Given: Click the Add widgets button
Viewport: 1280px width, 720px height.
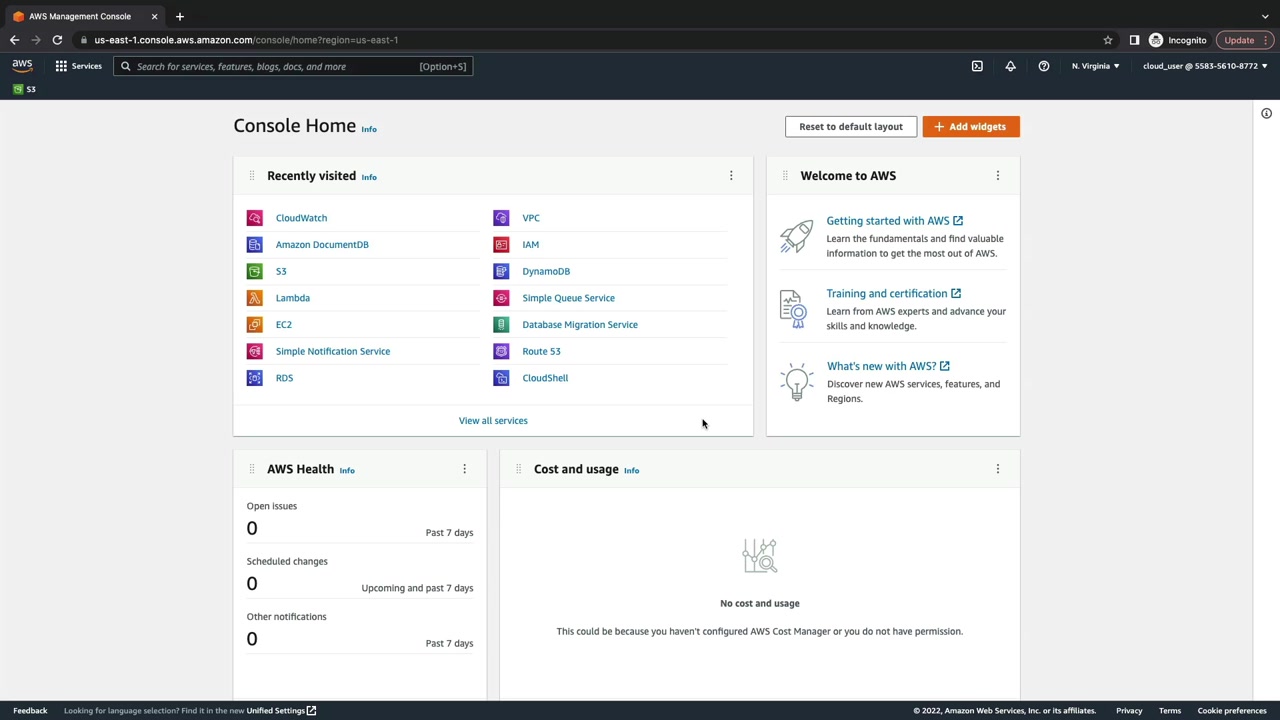Looking at the screenshot, I should tap(971, 127).
